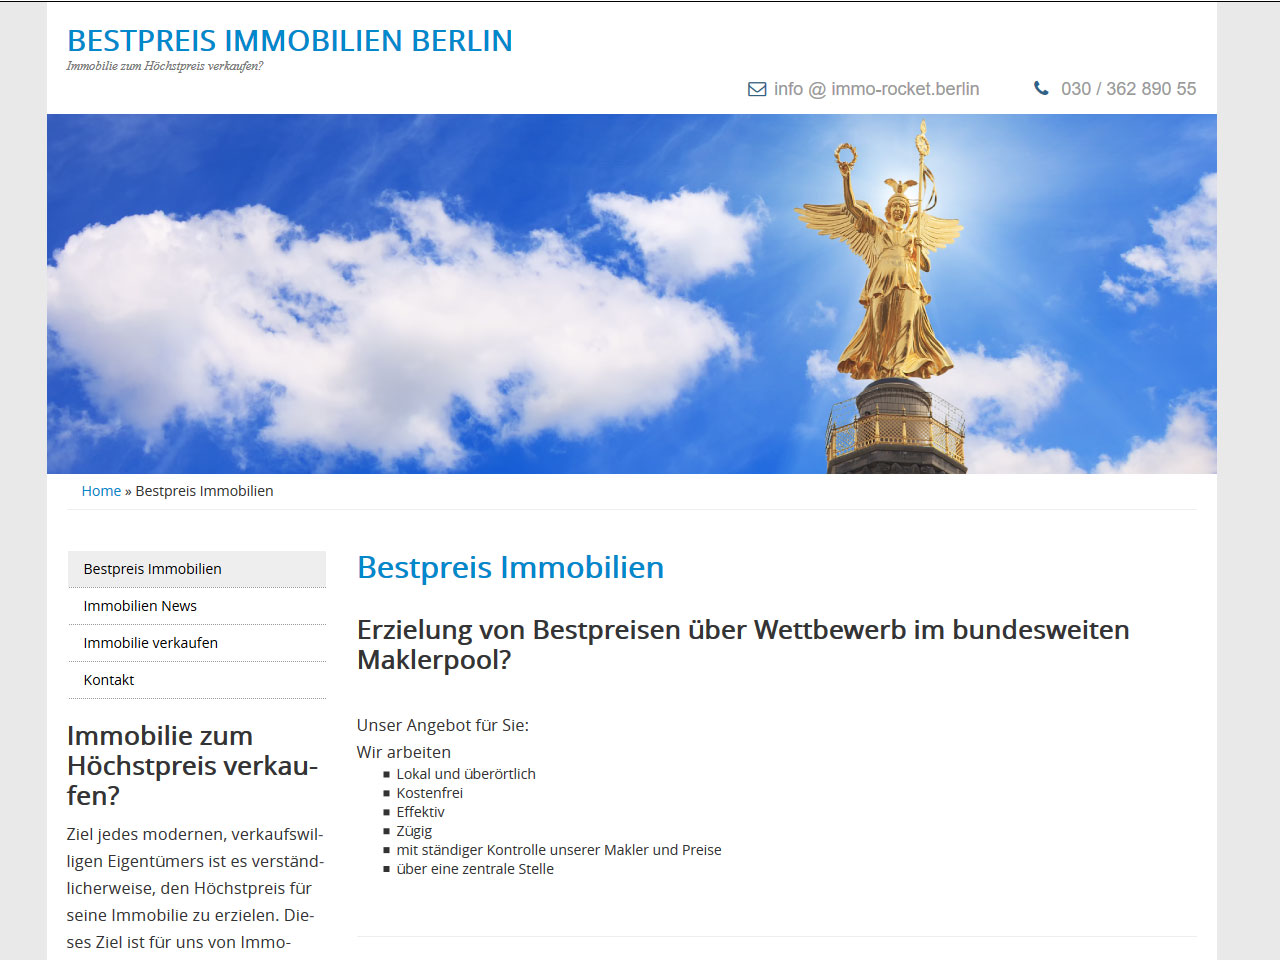Click the bullet before 'Kostenfrei'
This screenshot has height=960, width=1280.
[x=387, y=793]
